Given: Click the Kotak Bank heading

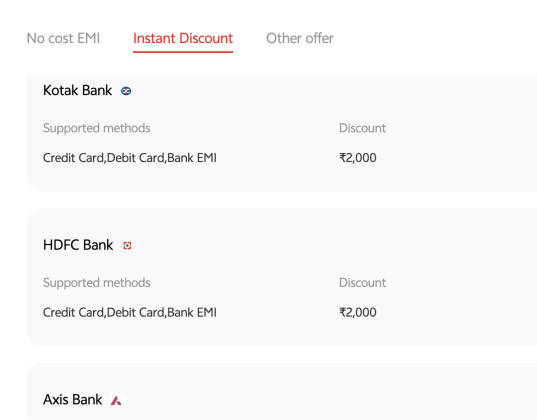Looking at the screenshot, I should coord(77,91).
